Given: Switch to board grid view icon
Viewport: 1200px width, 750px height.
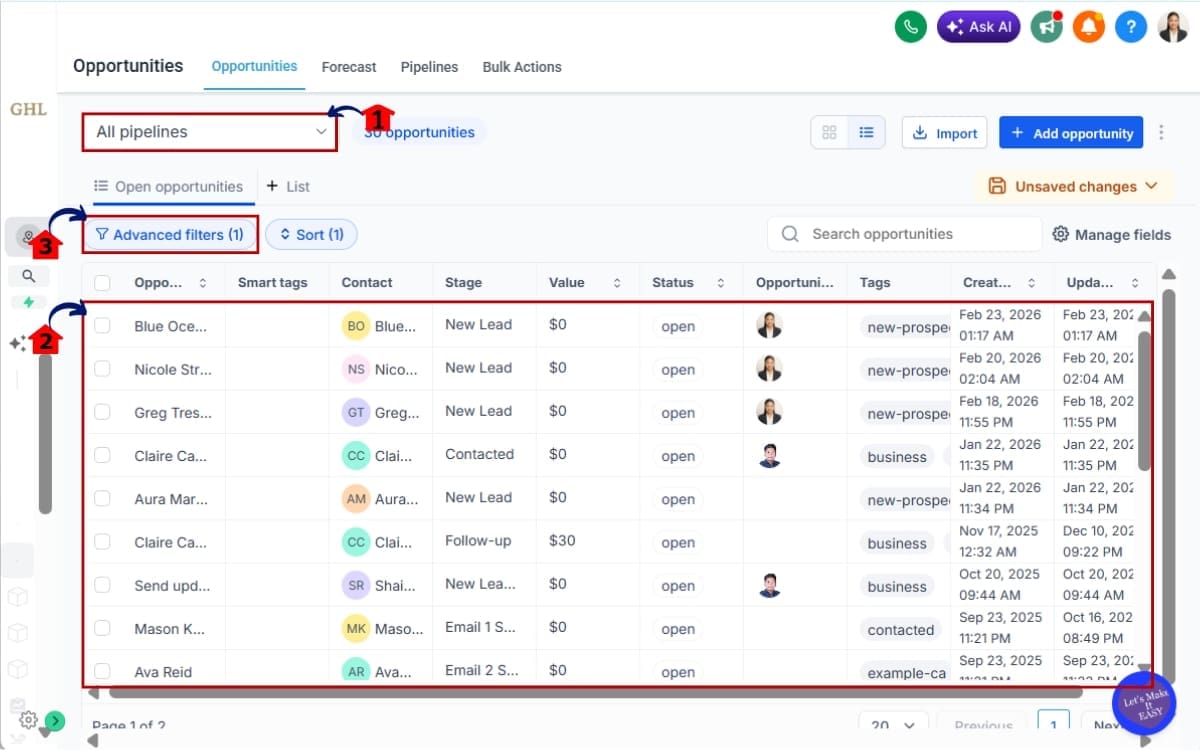Looking at the screenshot, I should tap(829, 133).
